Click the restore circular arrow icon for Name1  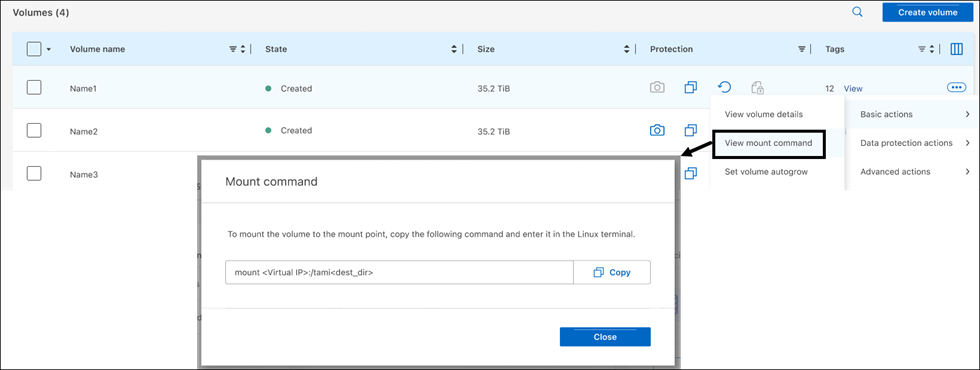[724, 87]
